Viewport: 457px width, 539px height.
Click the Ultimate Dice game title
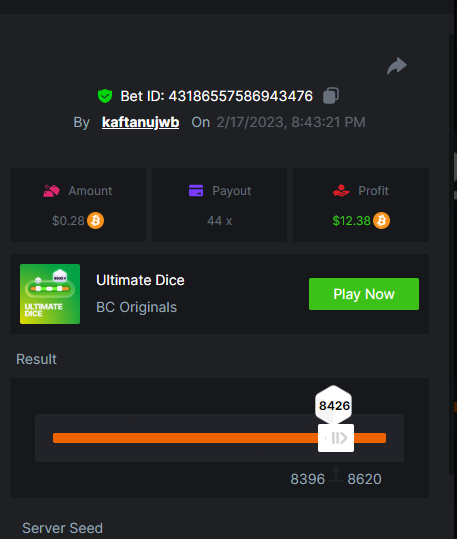click(140, 280)
